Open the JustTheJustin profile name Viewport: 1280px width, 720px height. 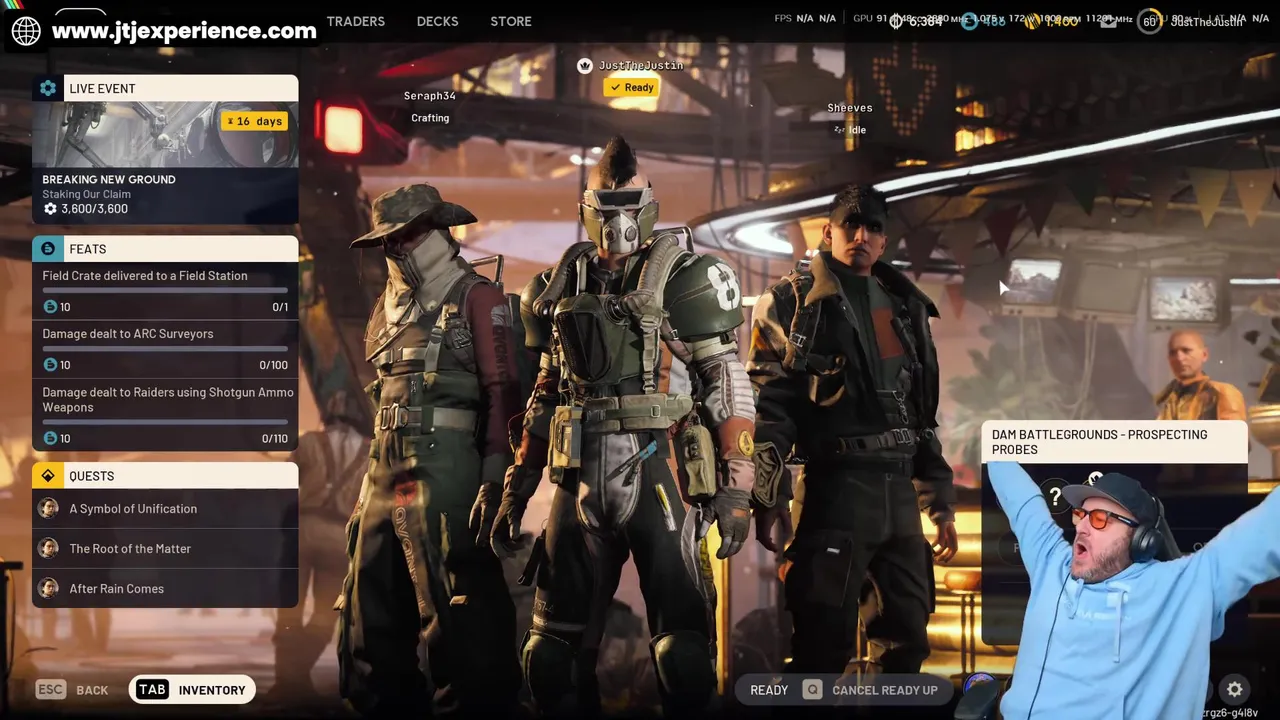point(1207,21)
